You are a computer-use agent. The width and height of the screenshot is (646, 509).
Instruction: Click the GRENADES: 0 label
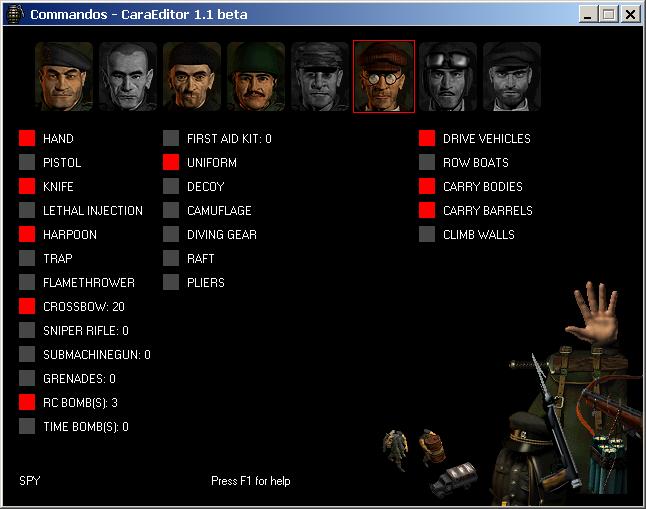click(79, 379)
